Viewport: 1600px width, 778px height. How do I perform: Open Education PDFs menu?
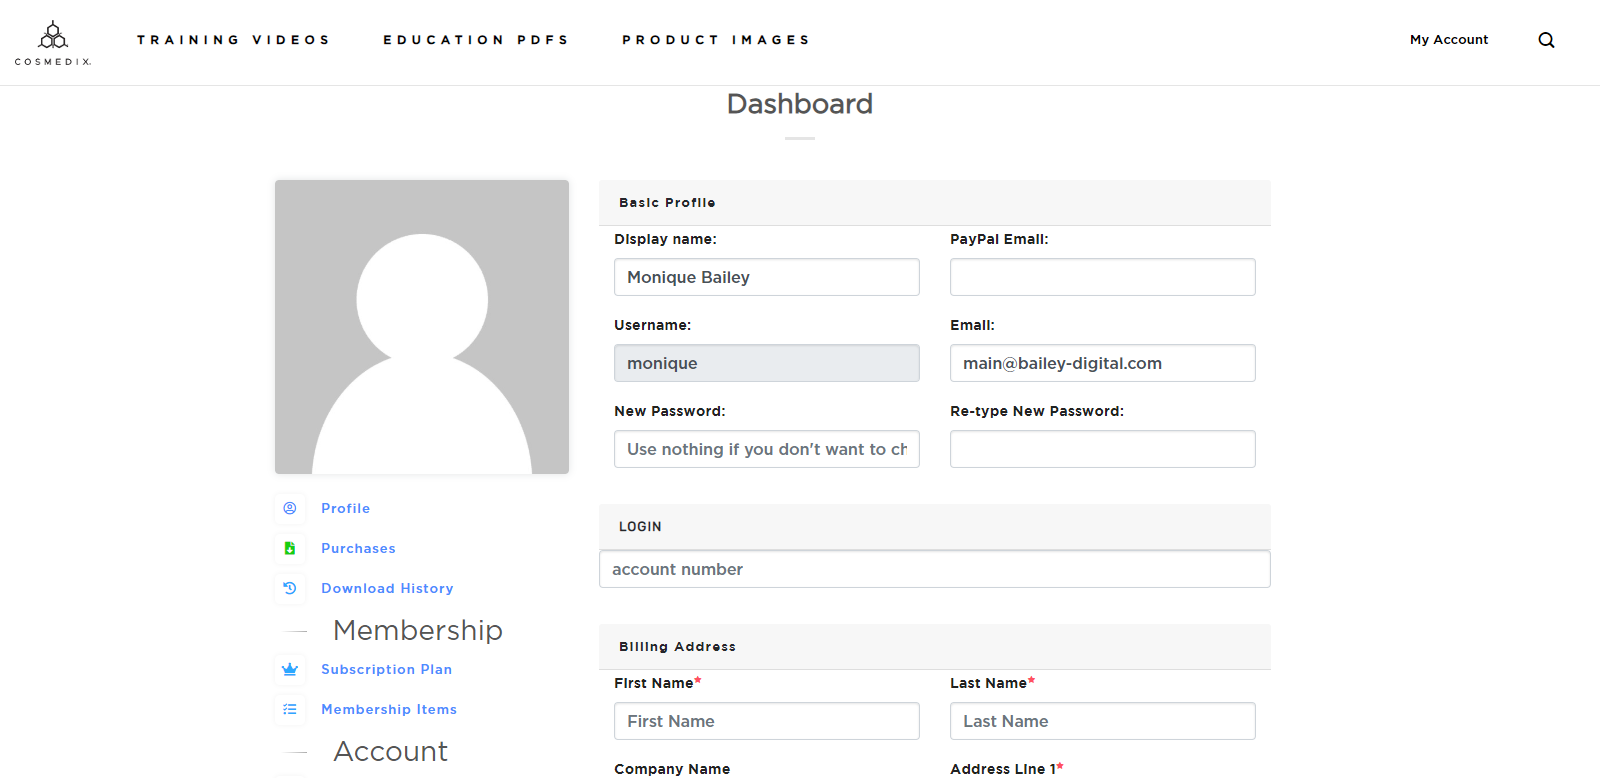[476, 40]
